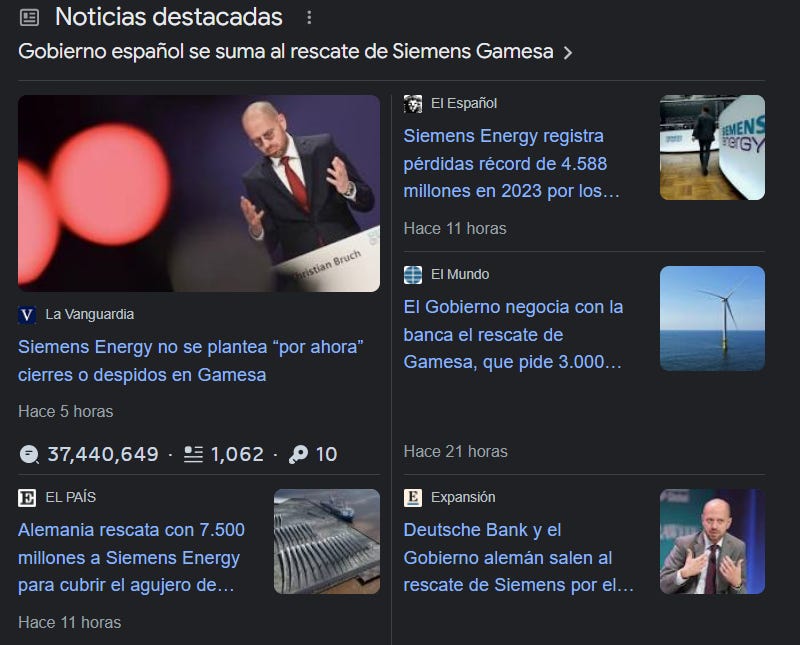This screenshot has width=800, height=645.
Task: Open article about pérdidas récord de 4.588 millones
Action: point(511,164)
